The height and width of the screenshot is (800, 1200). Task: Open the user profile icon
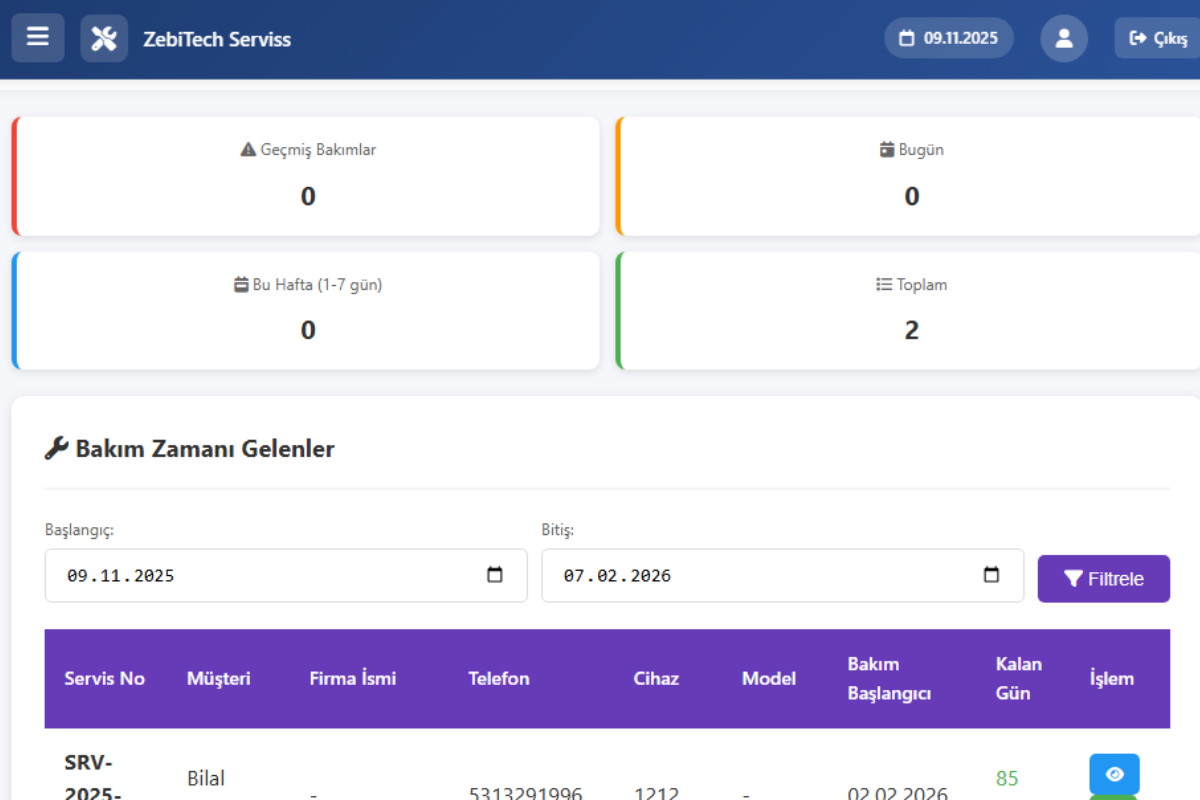click(x=1063, y=39)
